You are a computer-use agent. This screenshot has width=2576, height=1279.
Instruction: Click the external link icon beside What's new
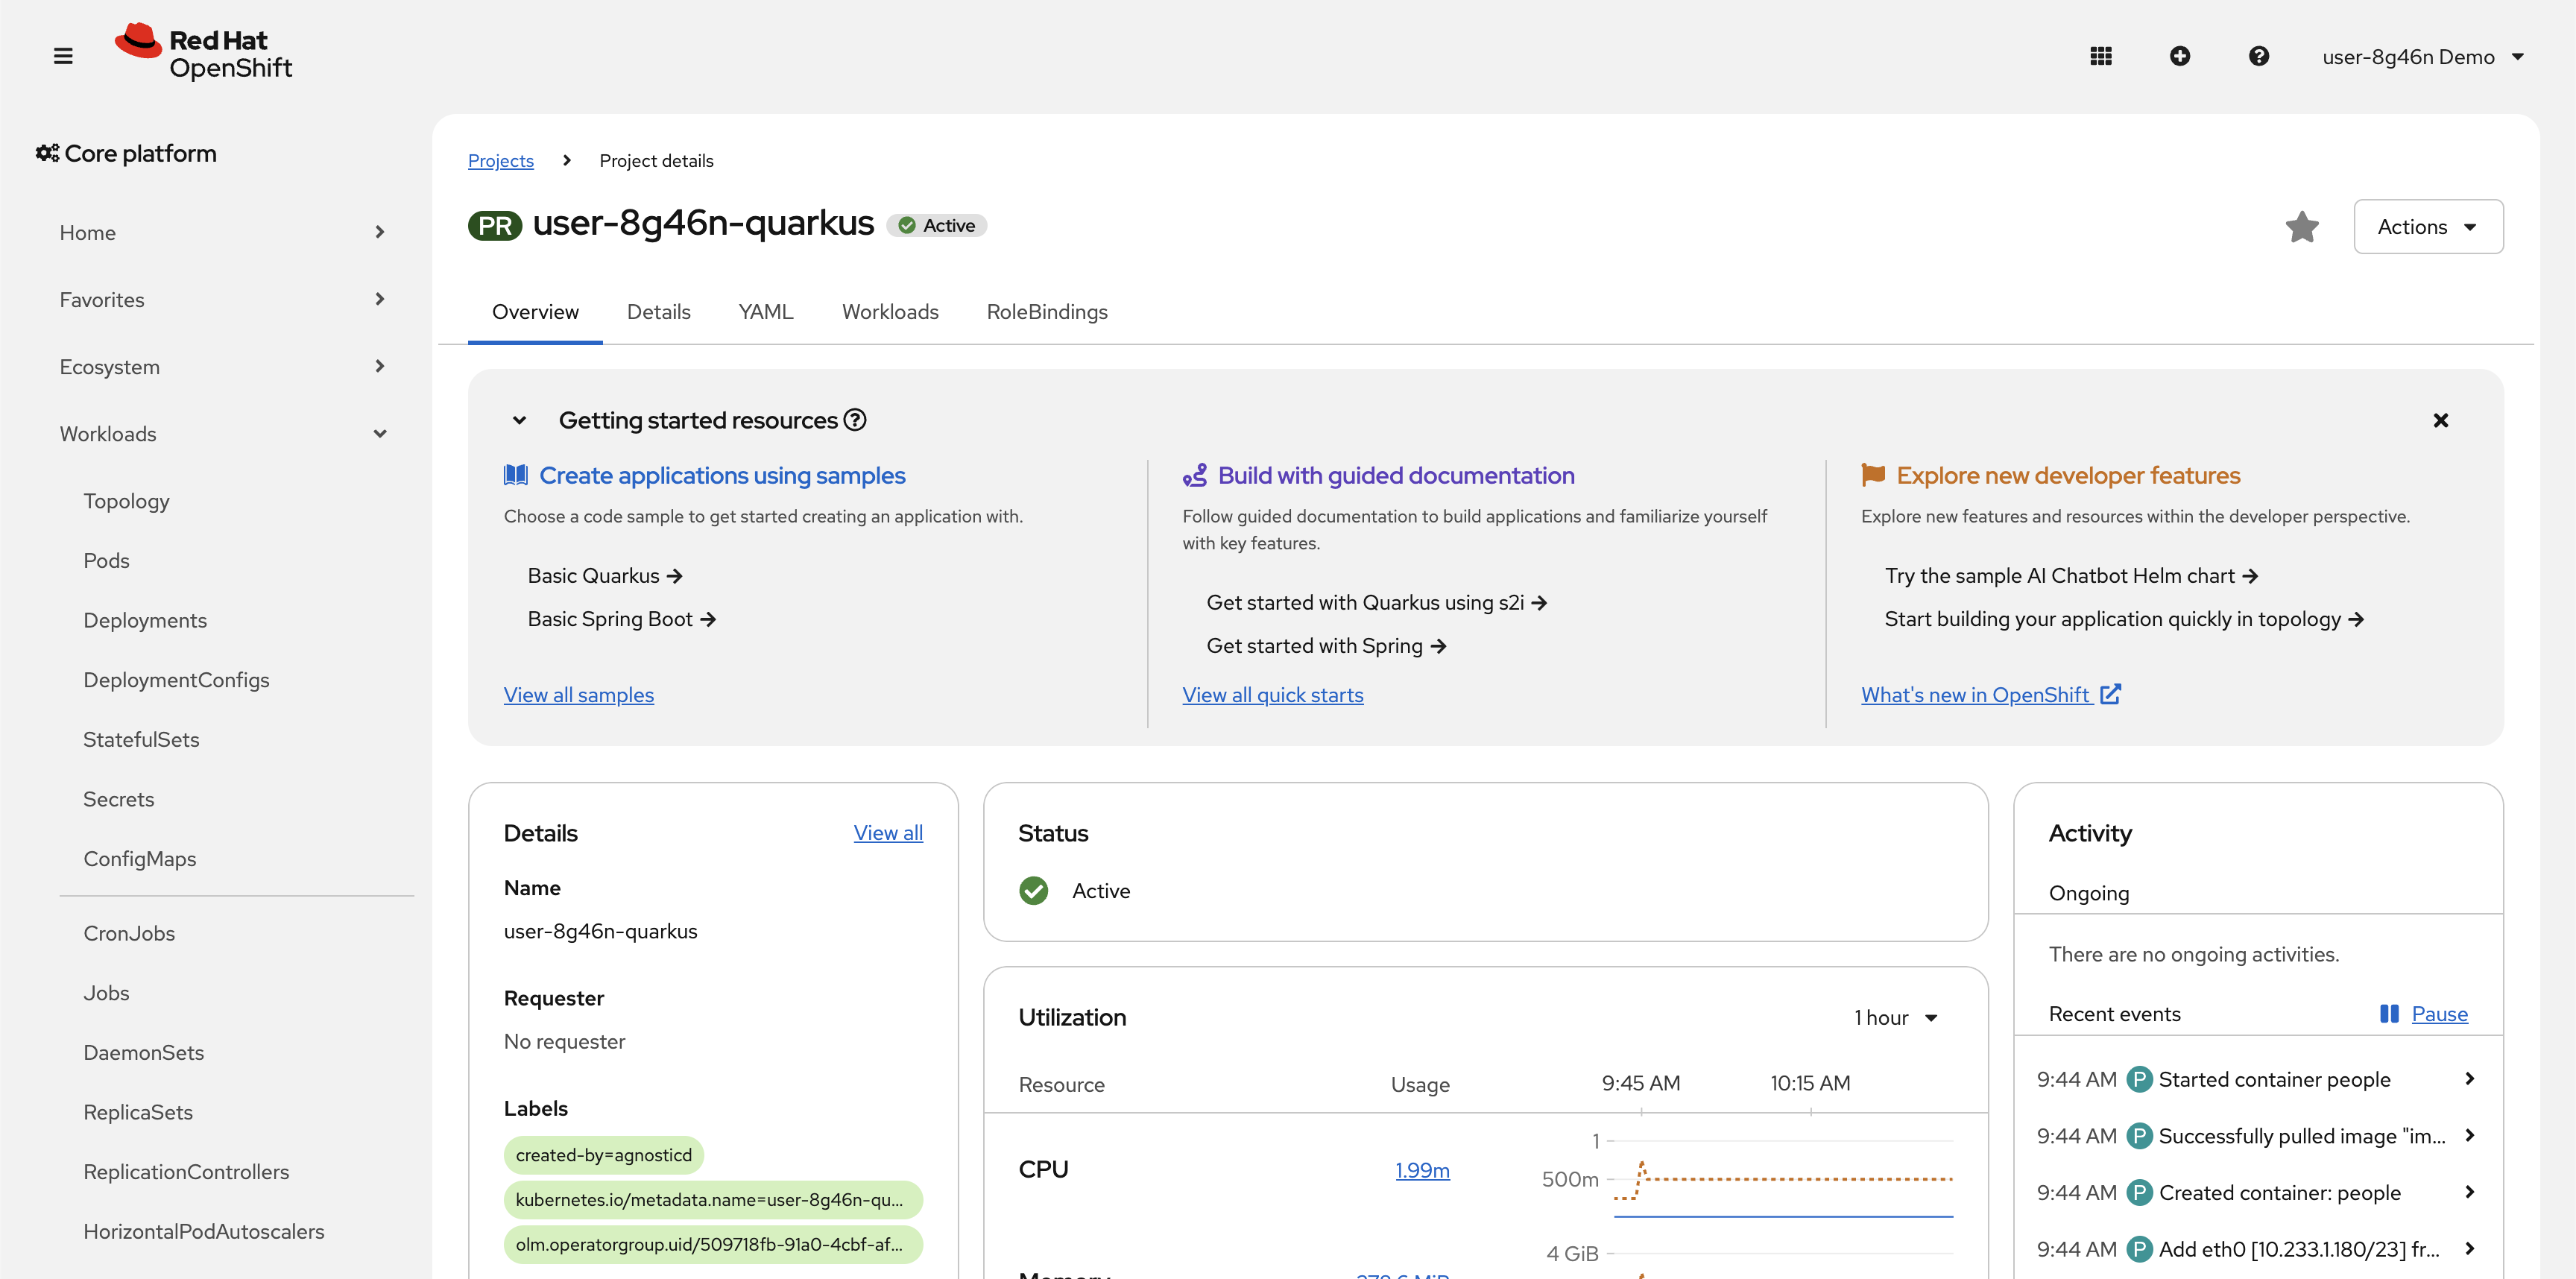[x=2110, y=694]
